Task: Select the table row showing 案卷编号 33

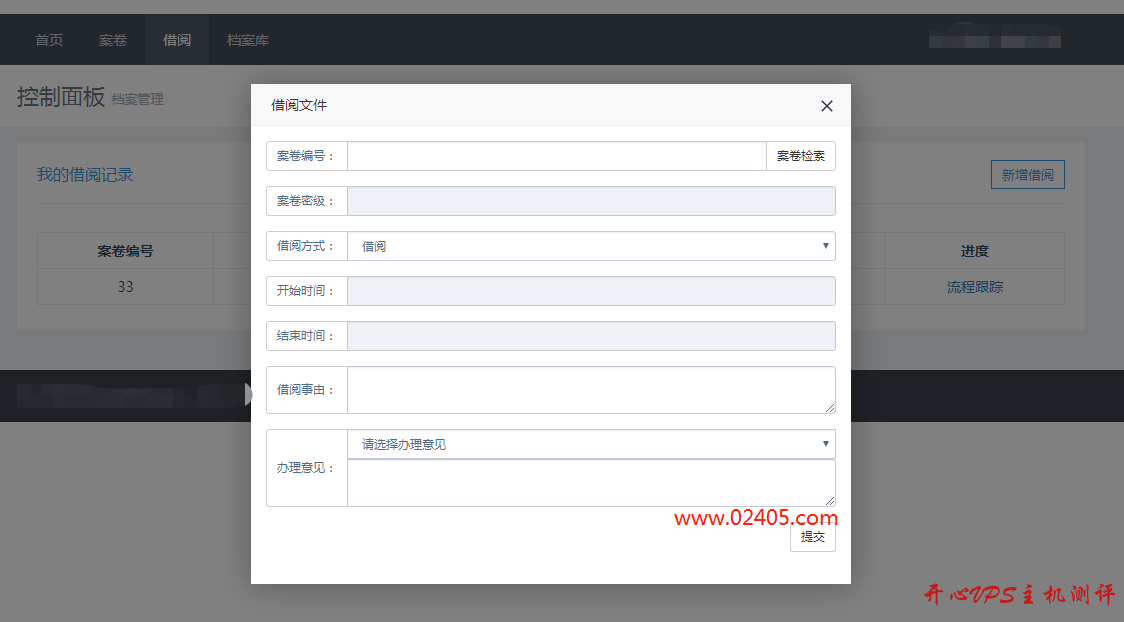Action: [x=125, y=286]
